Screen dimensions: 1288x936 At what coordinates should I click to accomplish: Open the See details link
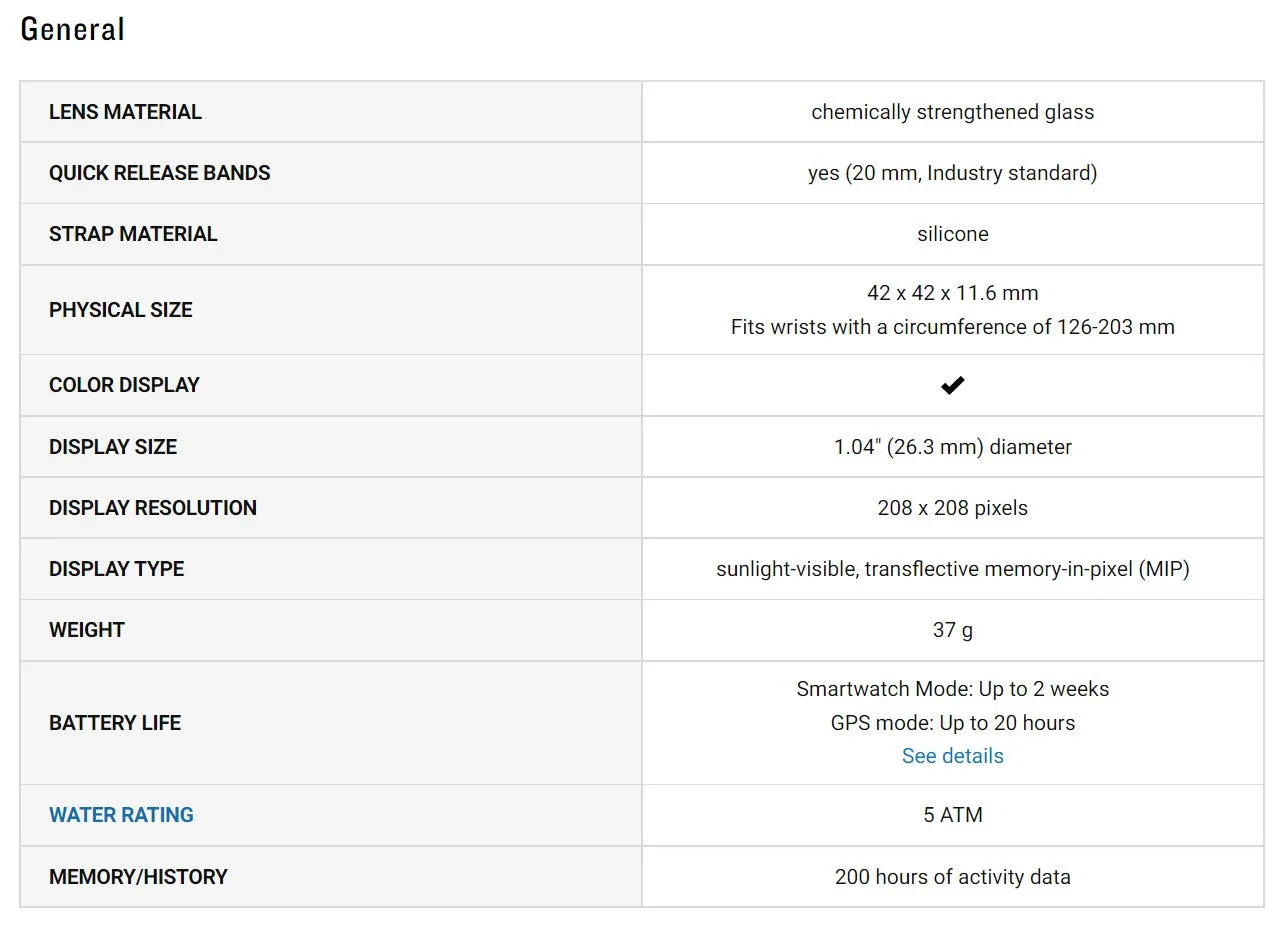pos(952,756)
